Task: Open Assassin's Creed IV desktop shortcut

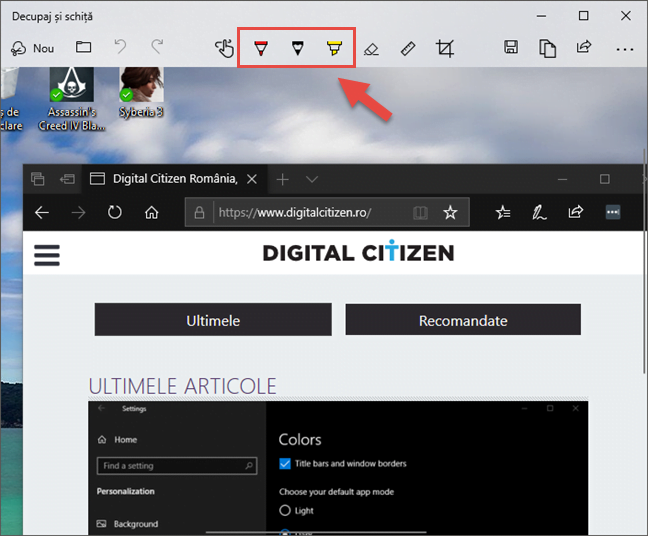Action: tap(71, 100)
